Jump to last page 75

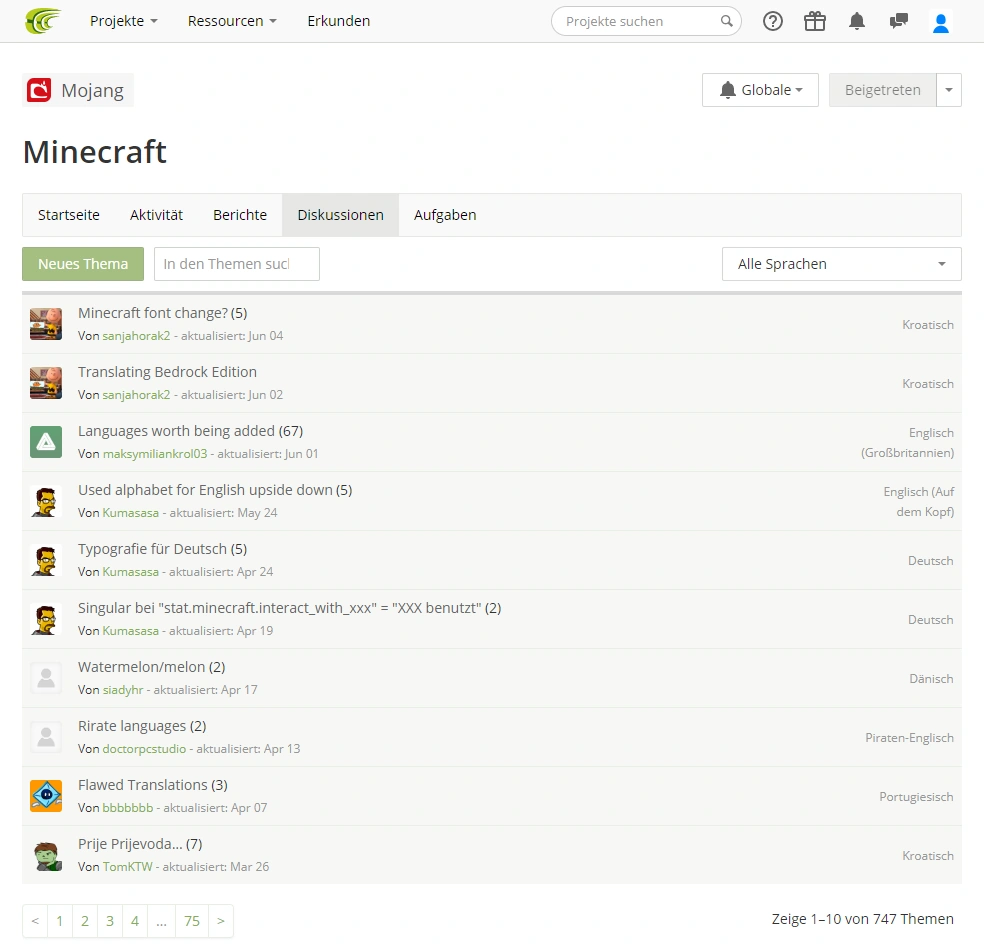tap(191, 921)
